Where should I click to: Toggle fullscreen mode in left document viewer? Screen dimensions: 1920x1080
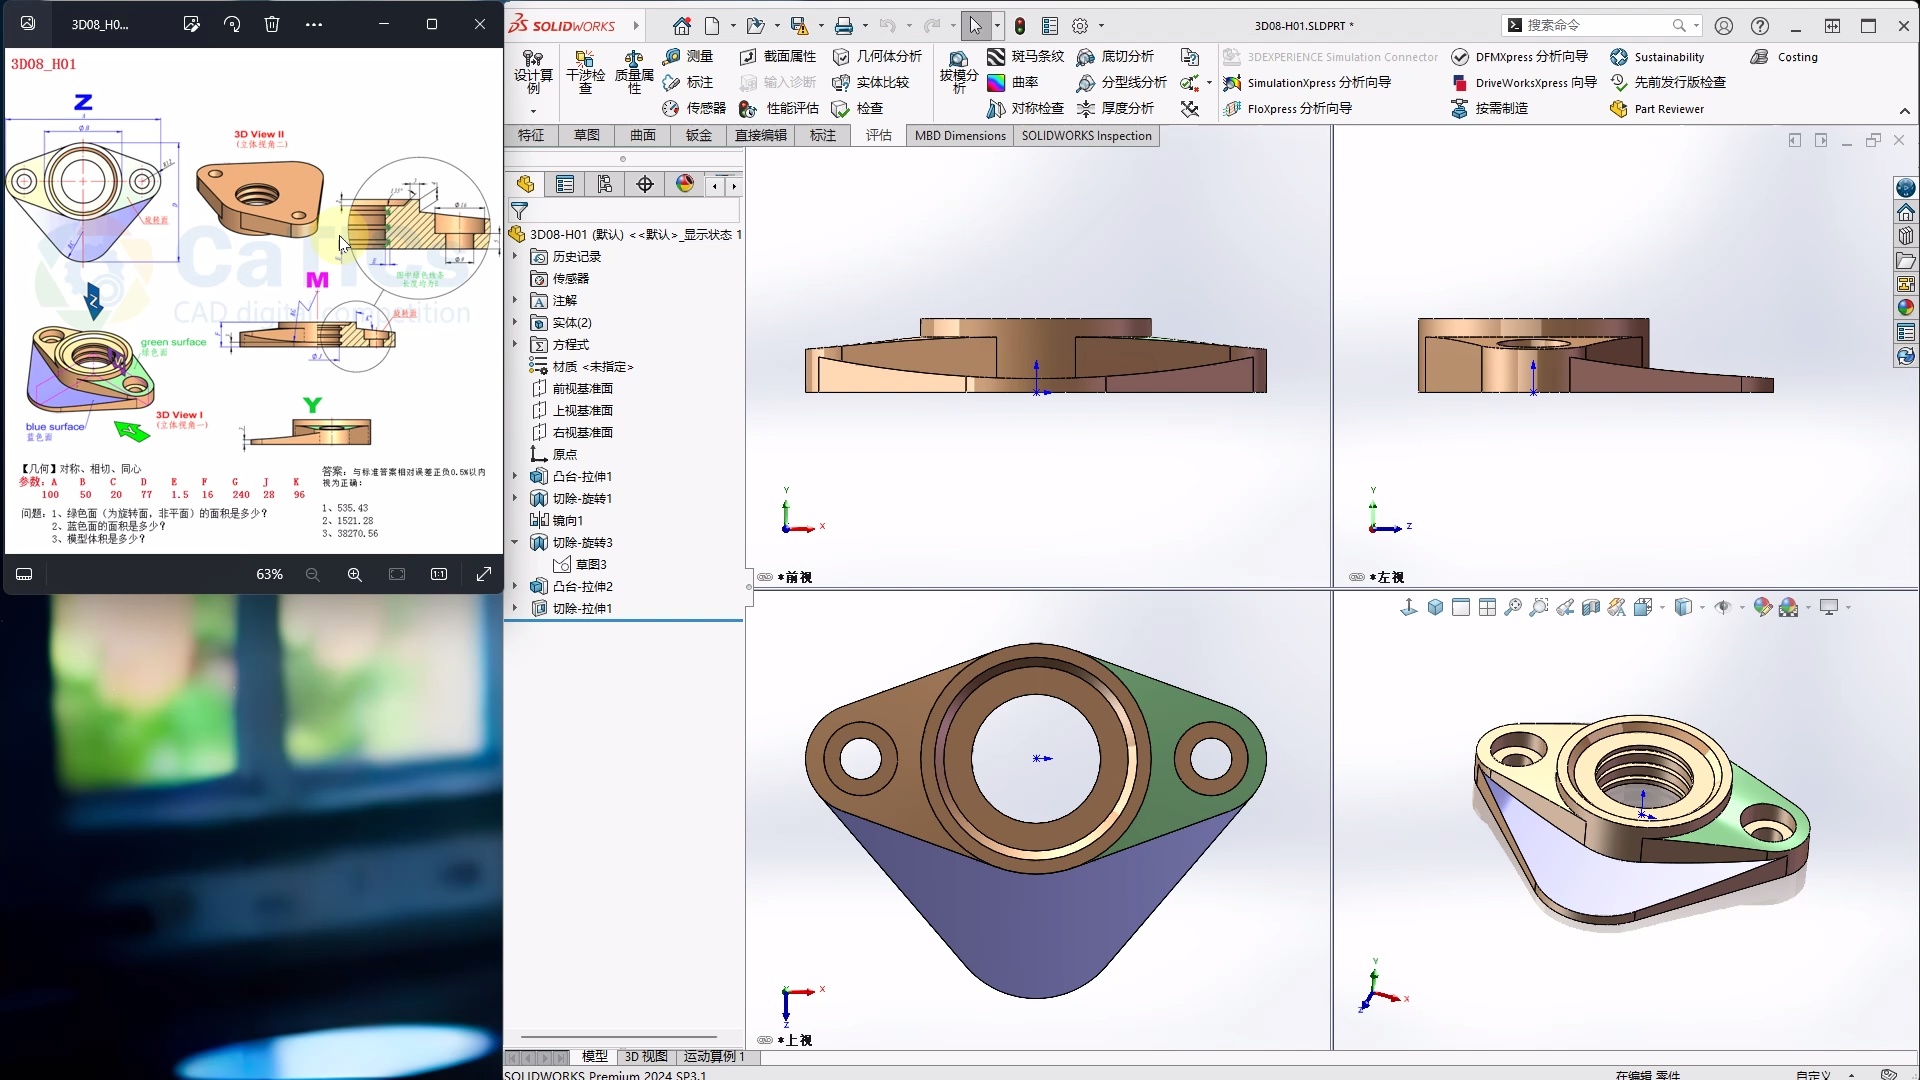click(484, 574)
